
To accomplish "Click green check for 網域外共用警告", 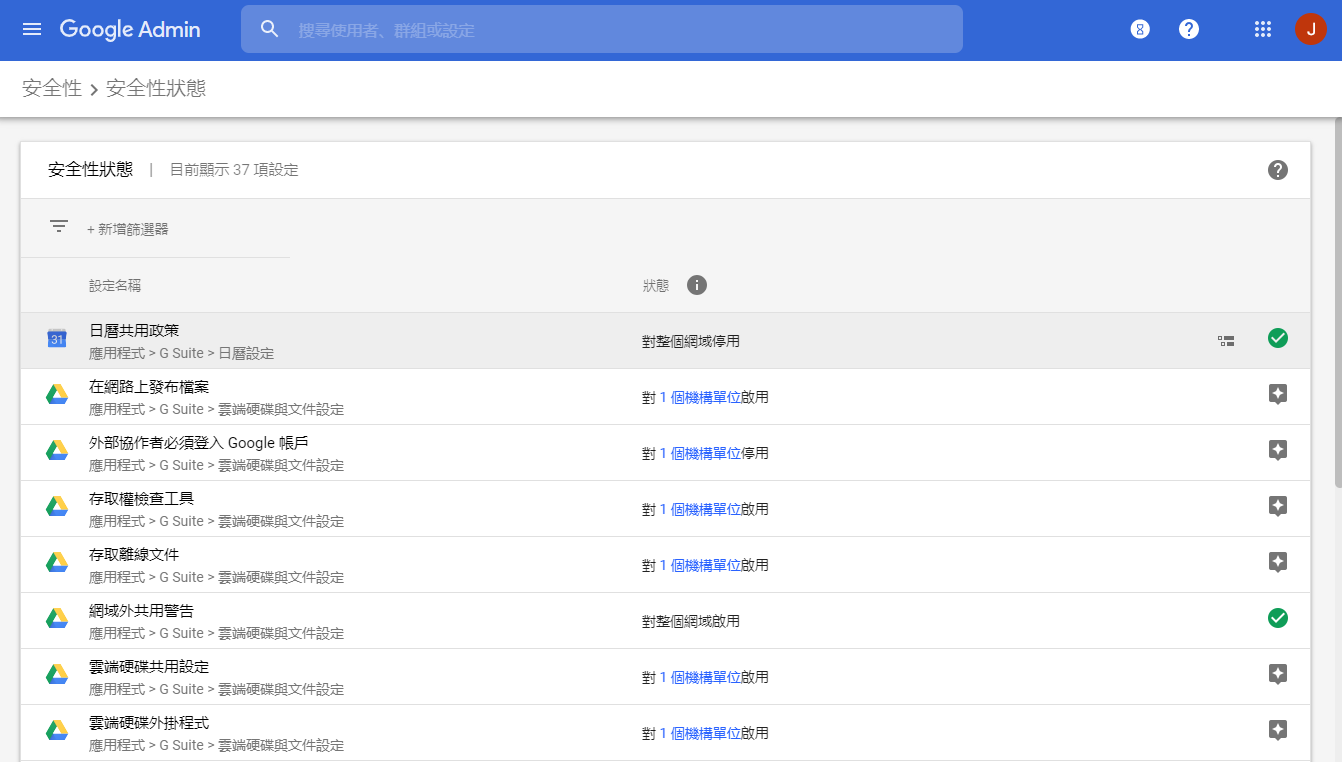I will pyautogui.click(x=1277, y=618).
